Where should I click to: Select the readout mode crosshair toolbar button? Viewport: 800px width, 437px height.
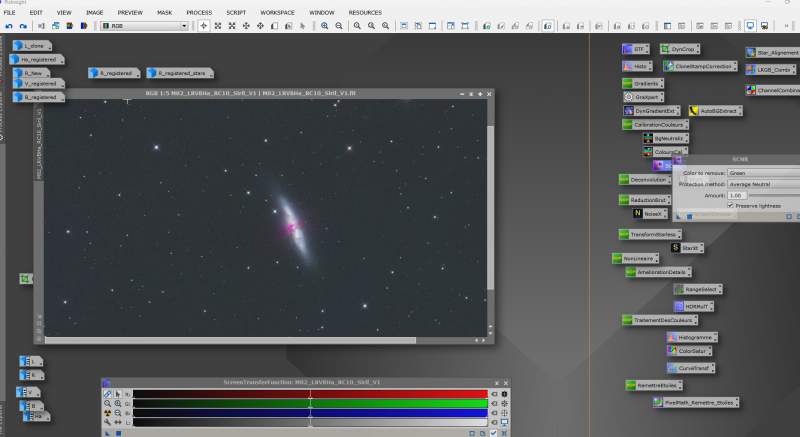point(204,25)
